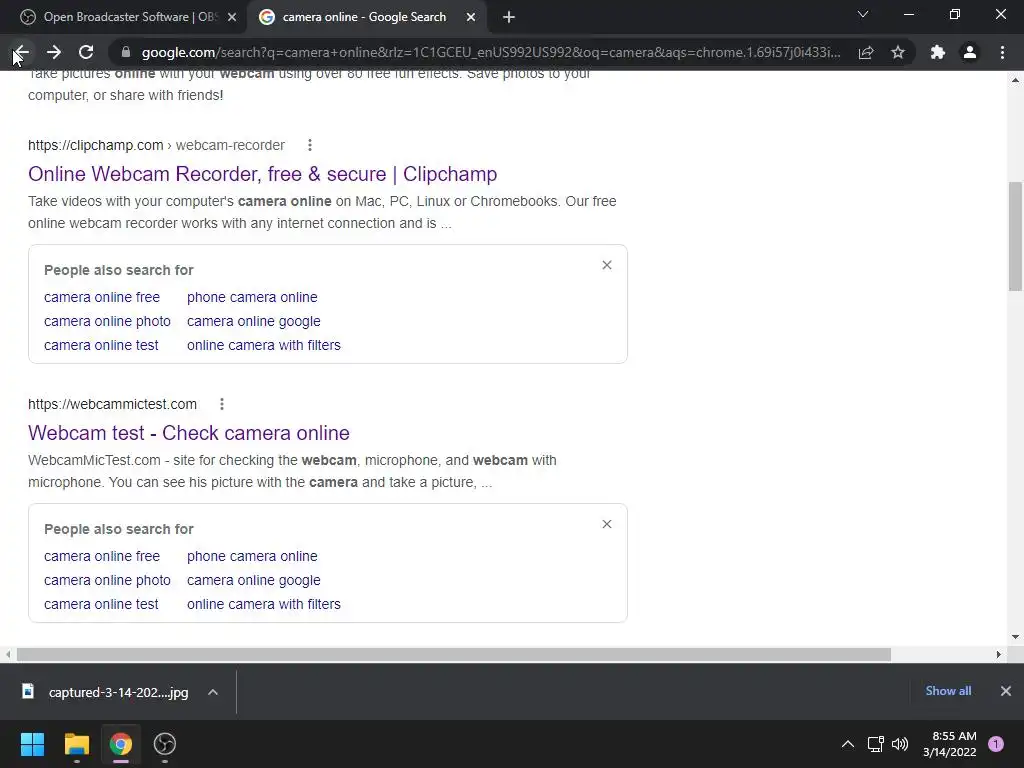Switch to Open Broadcaster Software tab
Screen dimensions: 1024x768
[x=128, y=18]
